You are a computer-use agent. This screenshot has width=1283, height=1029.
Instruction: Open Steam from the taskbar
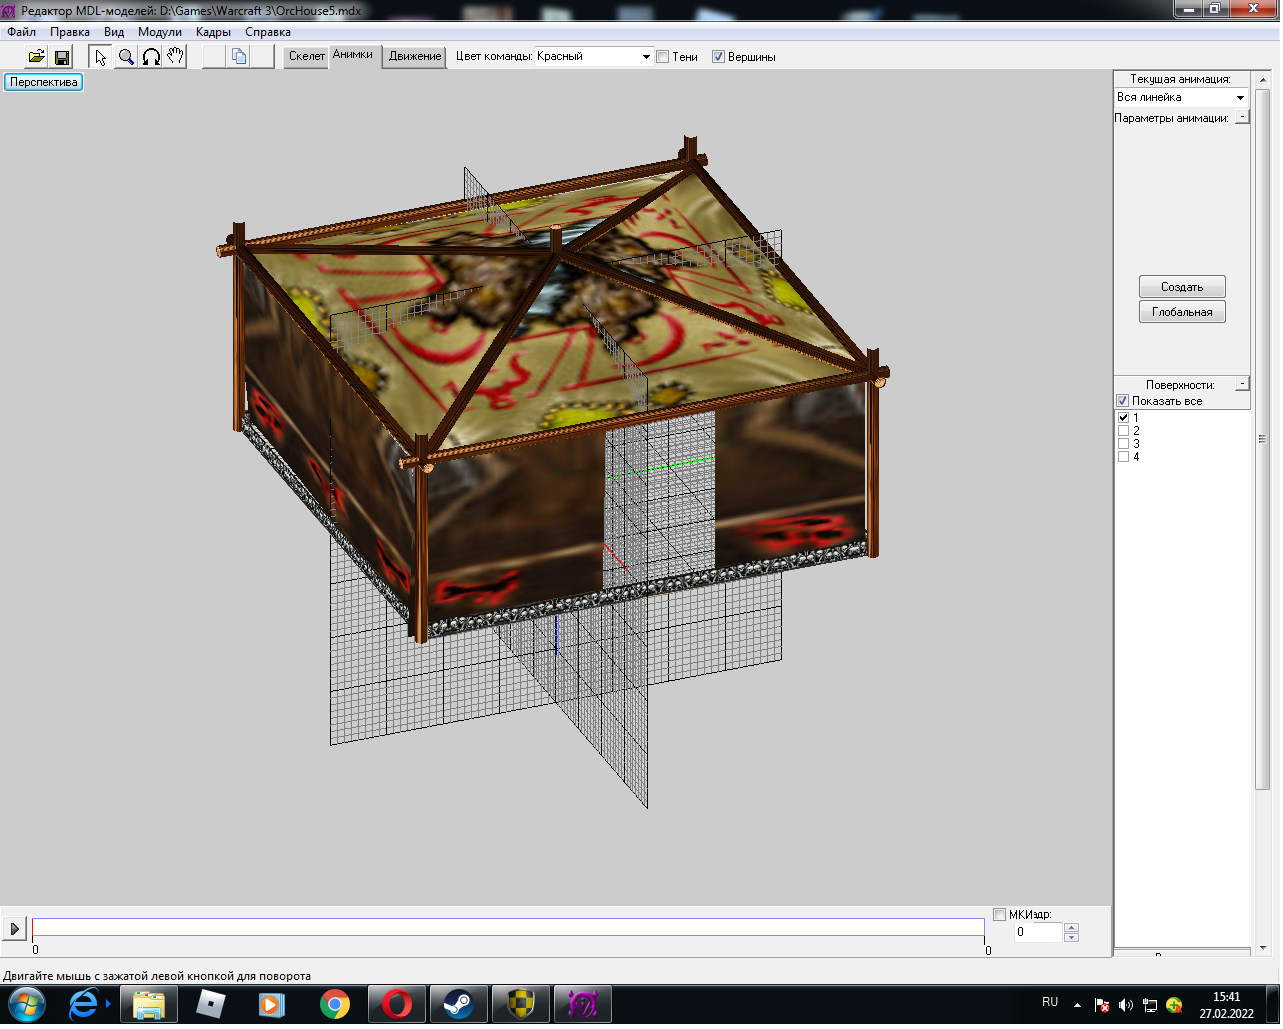coord(459,1004)
